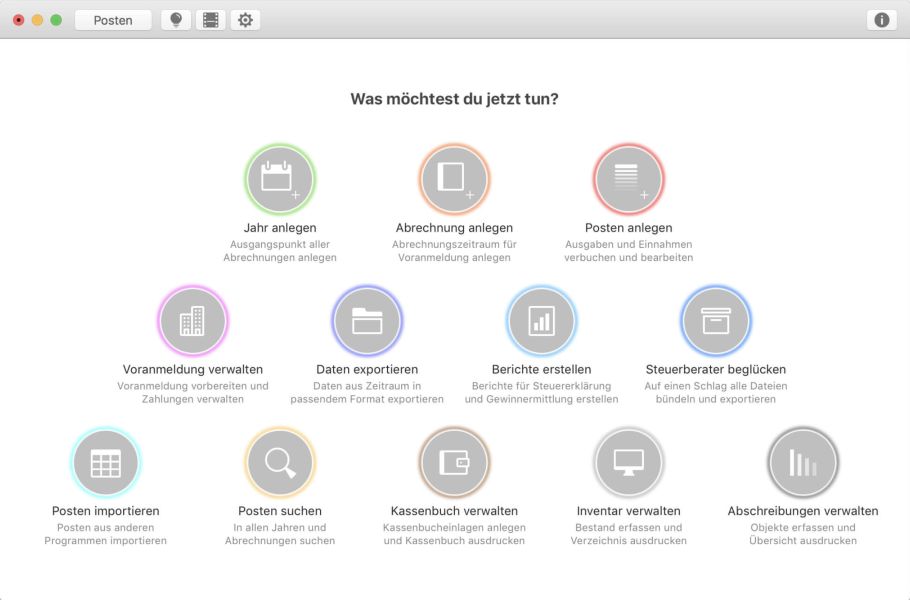This screenshot has width=910, height=600.
Task: Click the 'Was möchtest du jetzt tun?' heading
Action: [x=454, y=99]
